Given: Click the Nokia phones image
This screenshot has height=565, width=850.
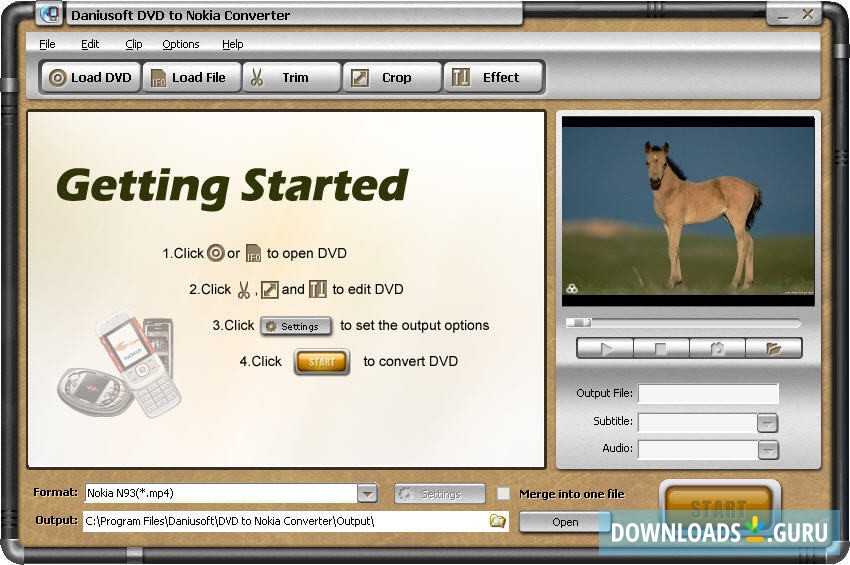Looking at the screenshot, I should 120,363.
